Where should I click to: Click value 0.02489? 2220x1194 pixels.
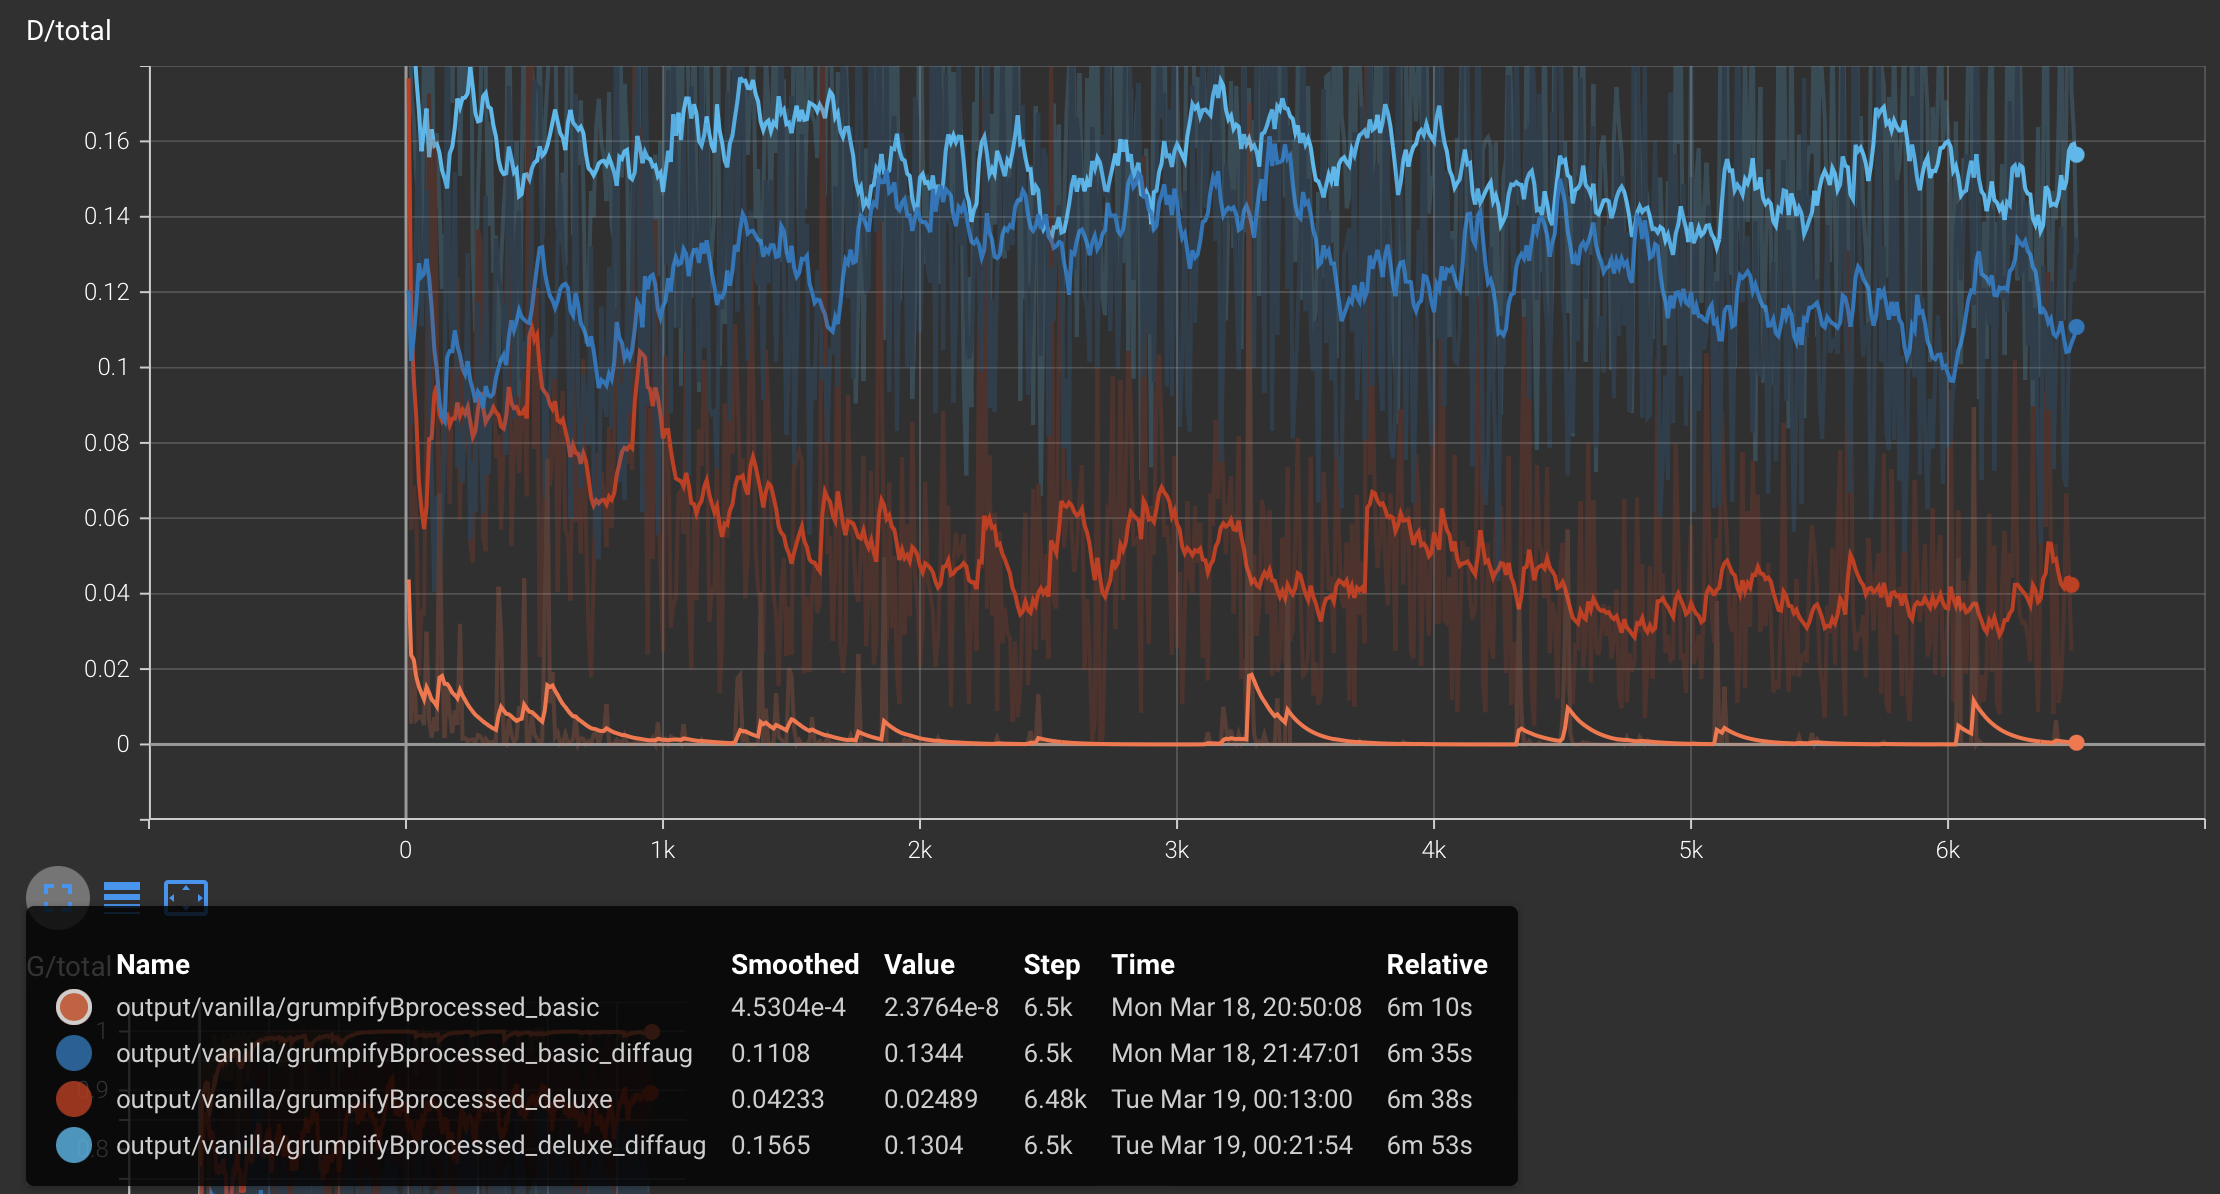930,1099
